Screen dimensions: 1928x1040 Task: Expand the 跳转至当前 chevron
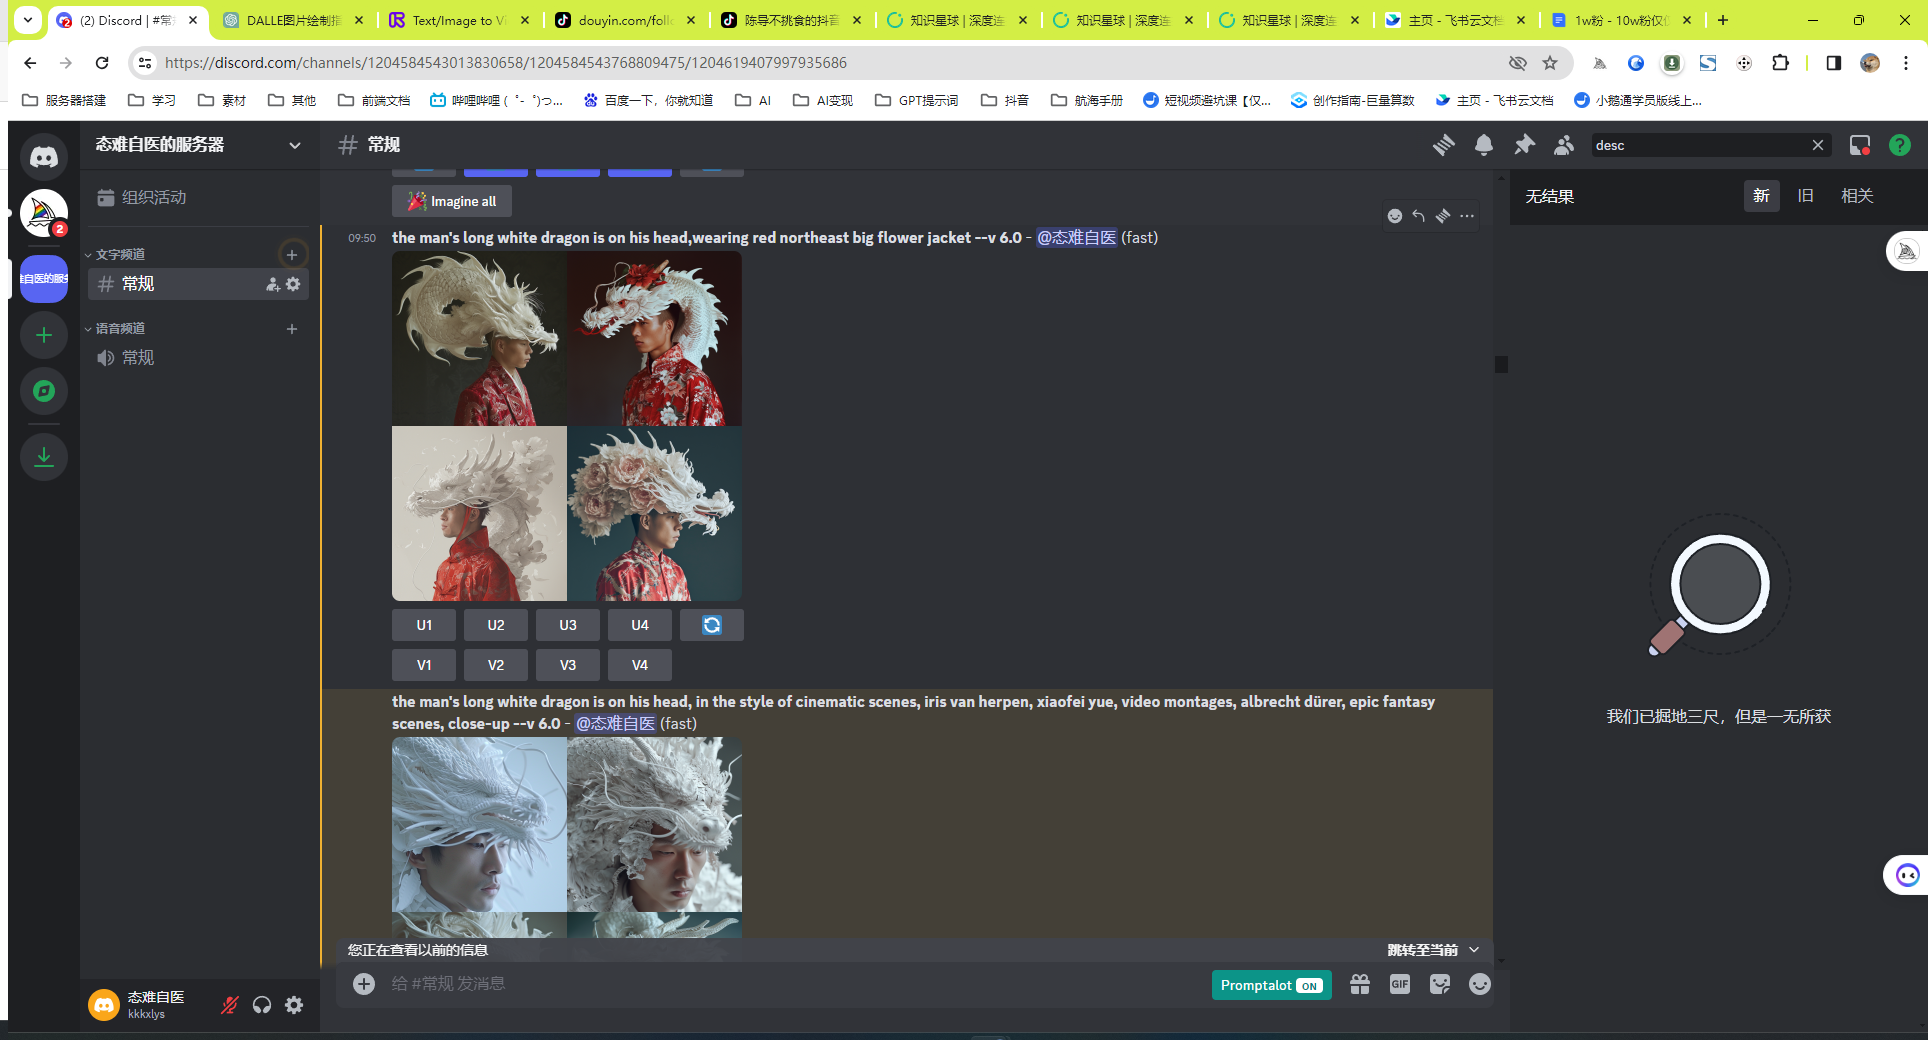(x=1474, y=950)
